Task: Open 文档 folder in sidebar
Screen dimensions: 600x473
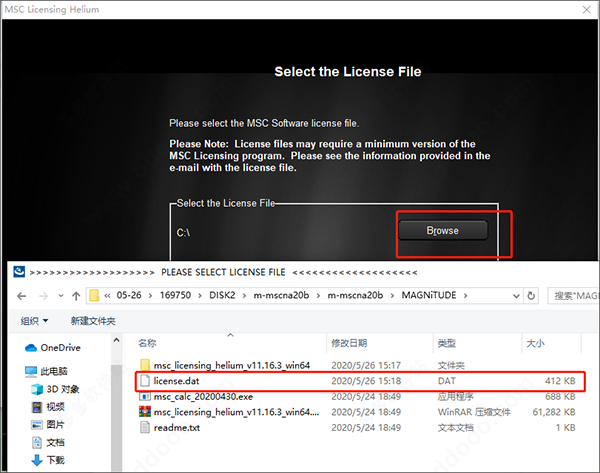Action: 55,442
